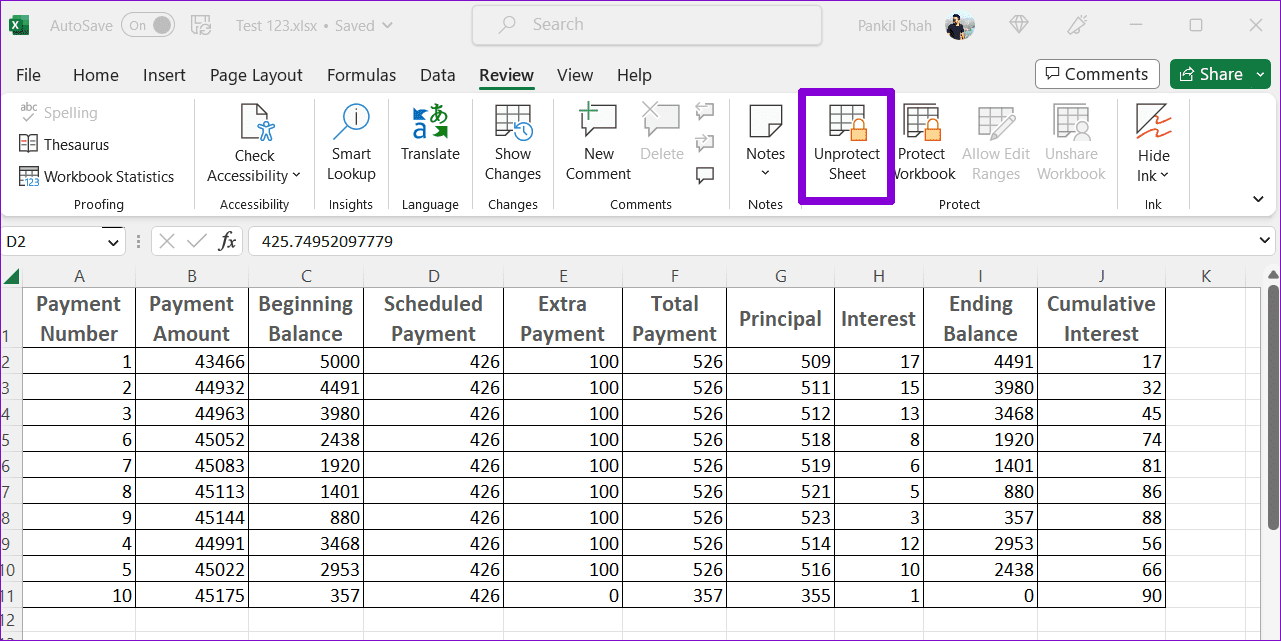The image size is (1281, 641).
Task: Click Ending Balance cell 2953
Action: click(980, 544)
